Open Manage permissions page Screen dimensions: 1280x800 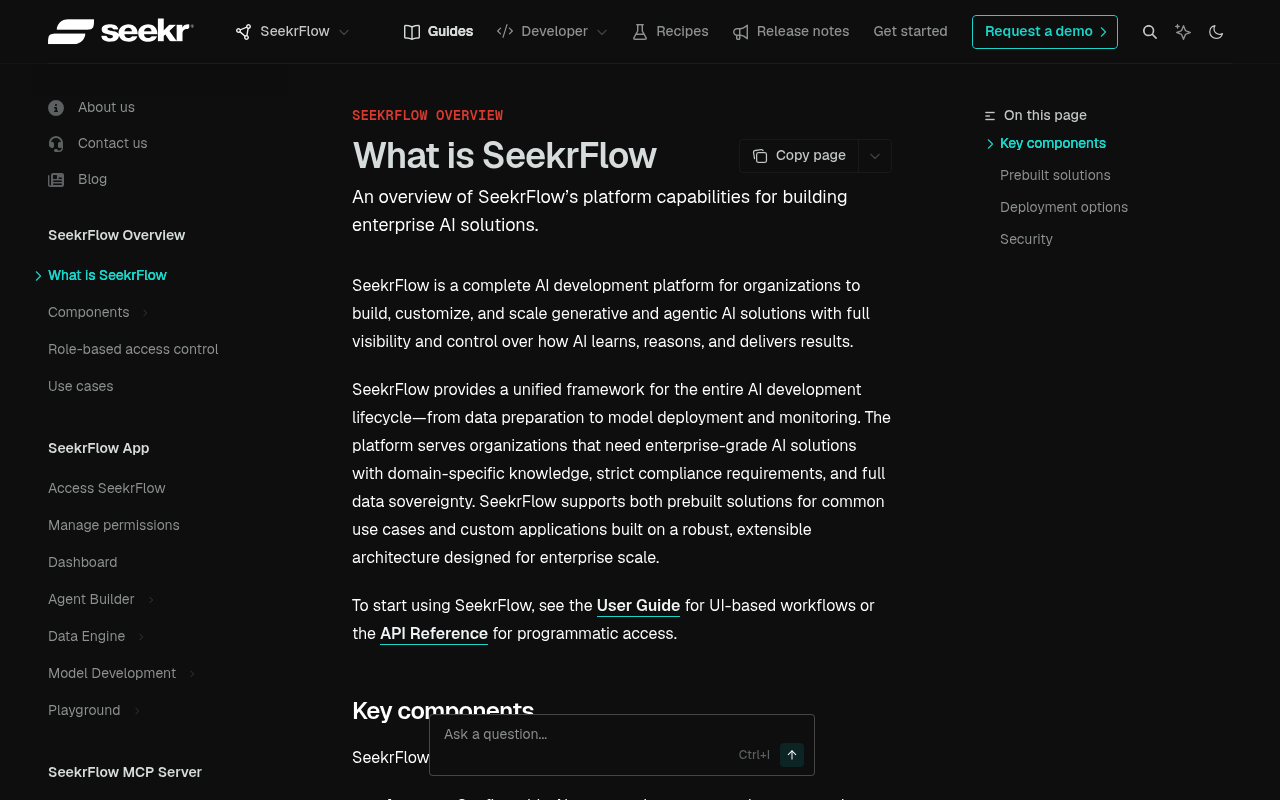pos(114,525)
